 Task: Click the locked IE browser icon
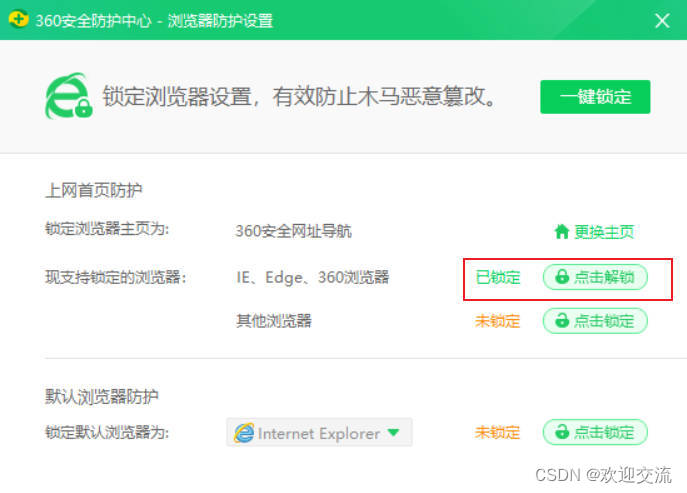(69, 96)
